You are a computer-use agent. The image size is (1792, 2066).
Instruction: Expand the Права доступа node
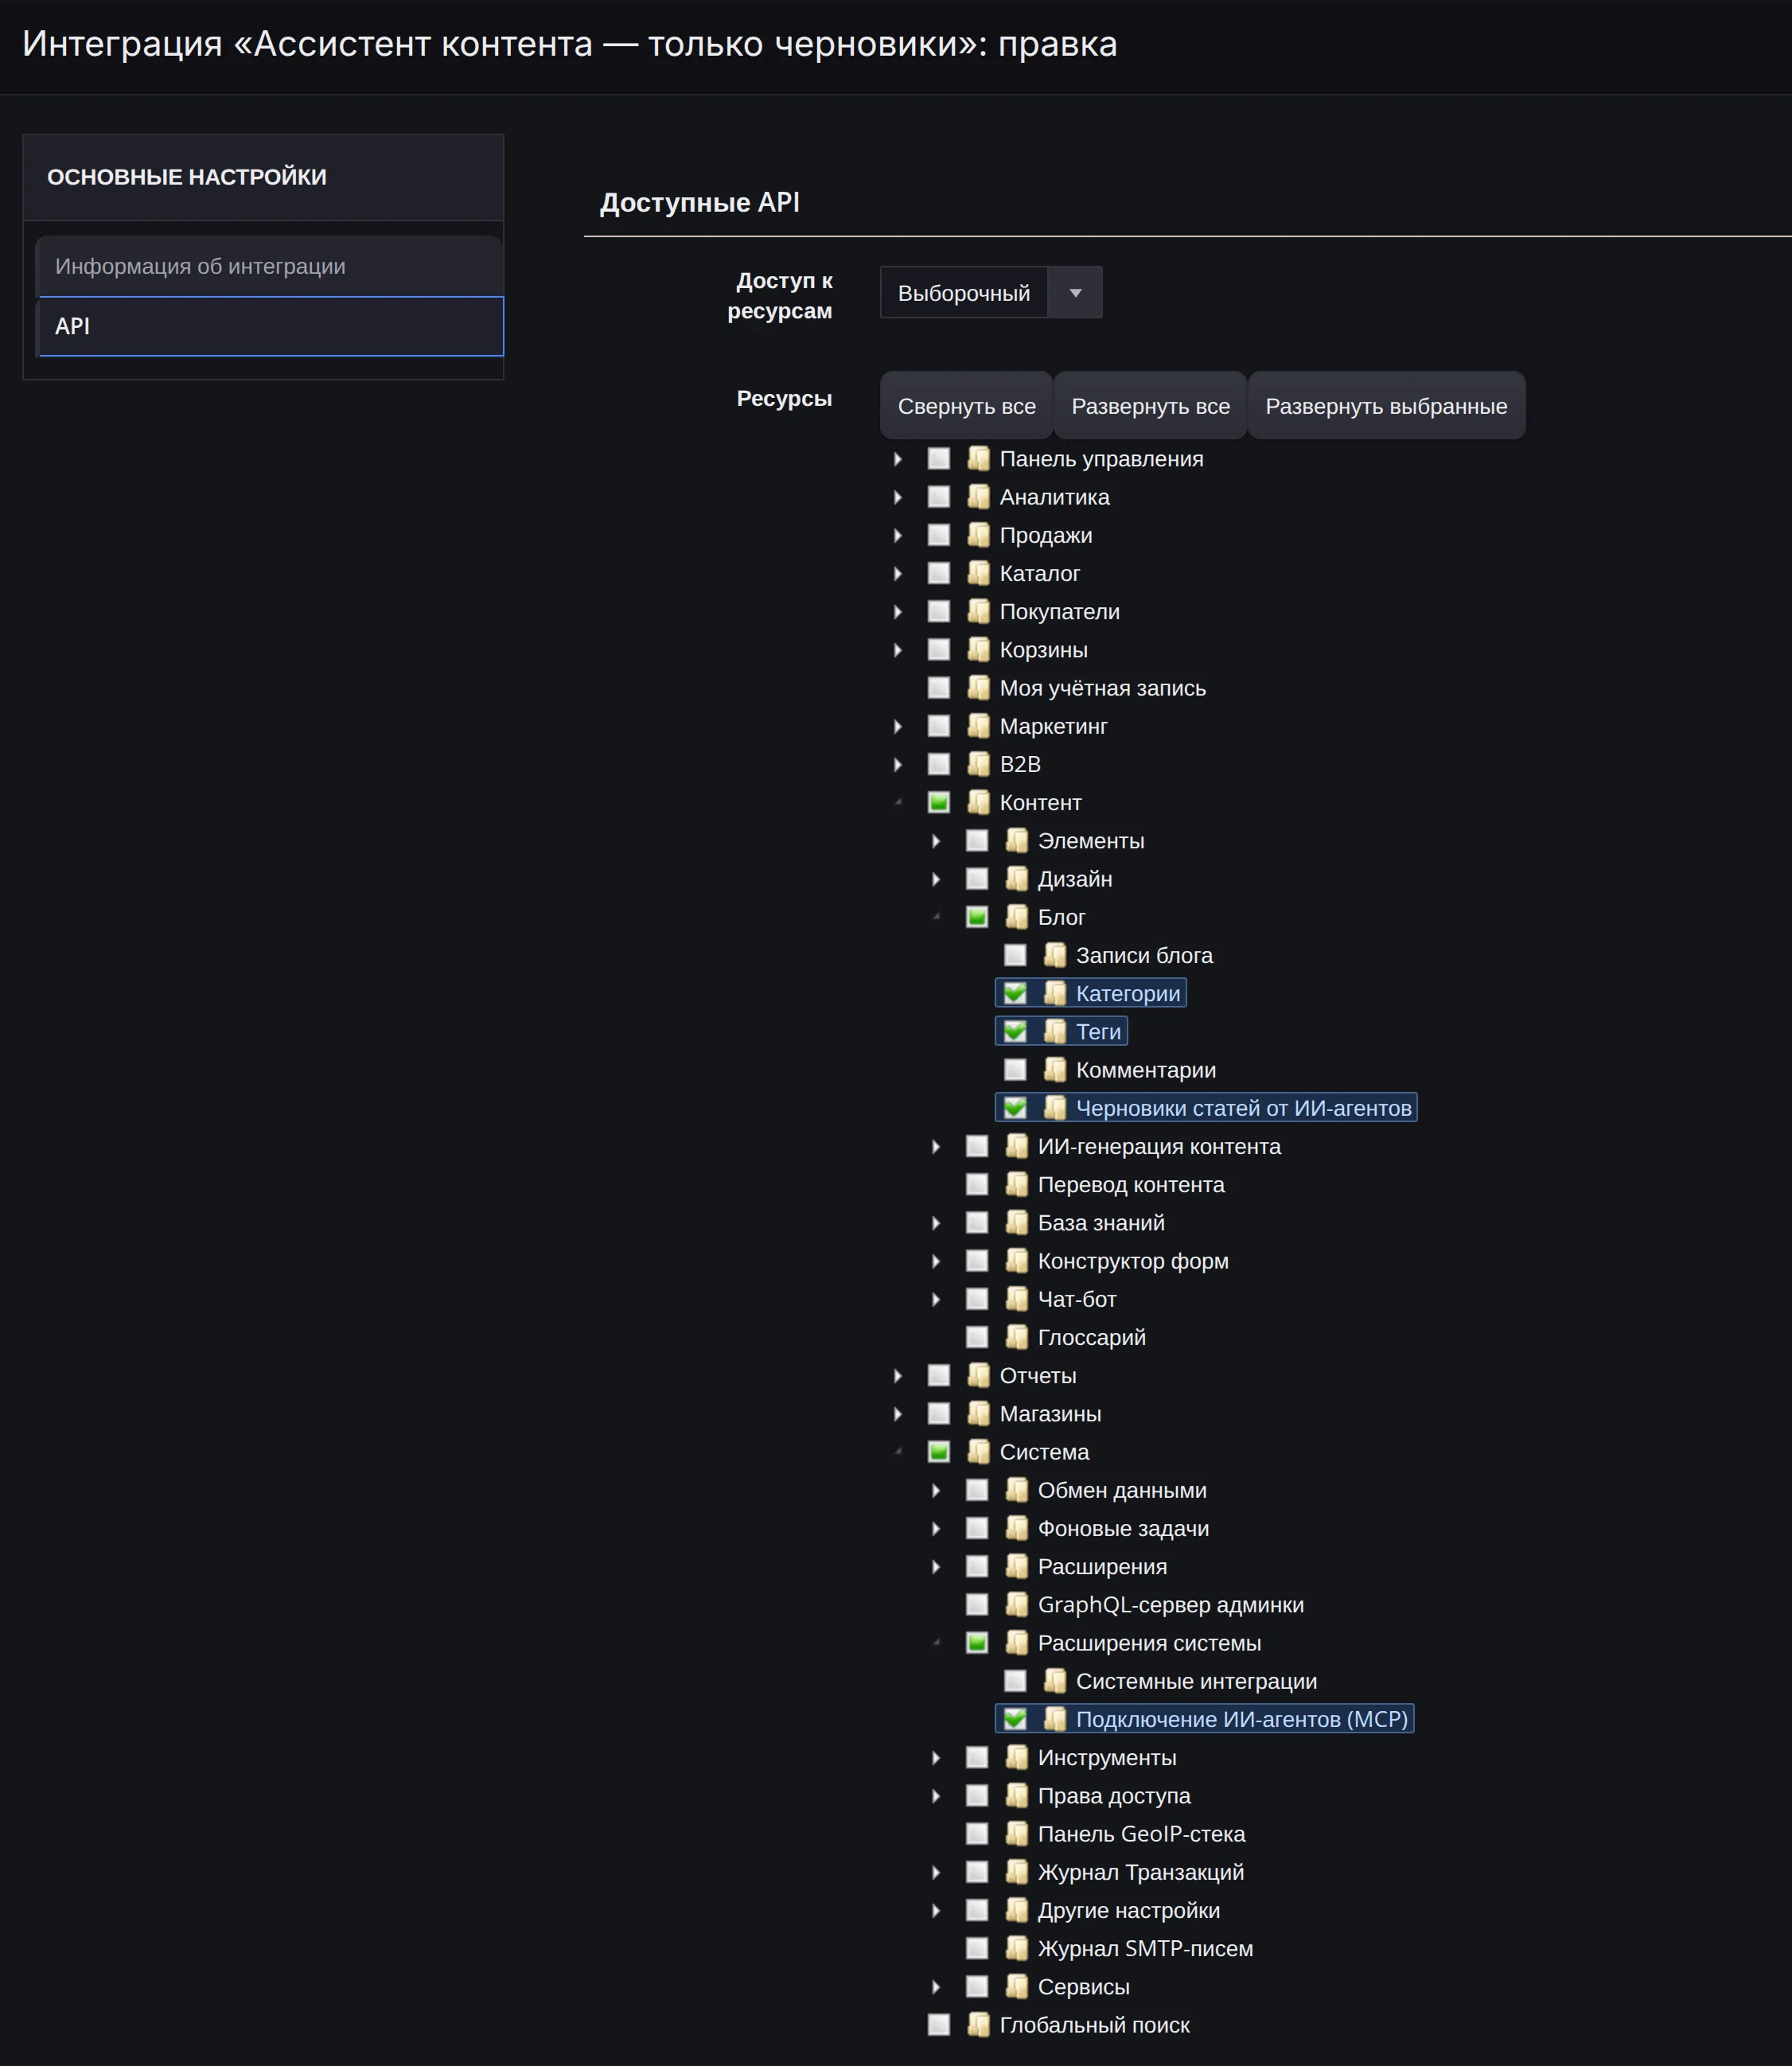pyautogui.click(x=936, y=1796)
